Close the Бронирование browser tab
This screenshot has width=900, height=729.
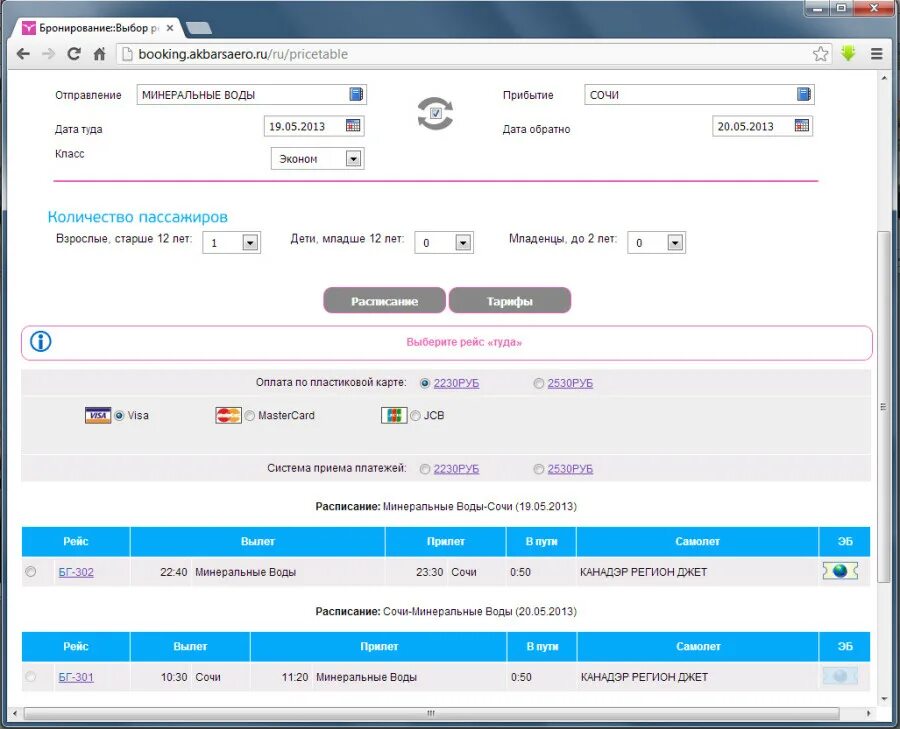(x=169, y=28)
